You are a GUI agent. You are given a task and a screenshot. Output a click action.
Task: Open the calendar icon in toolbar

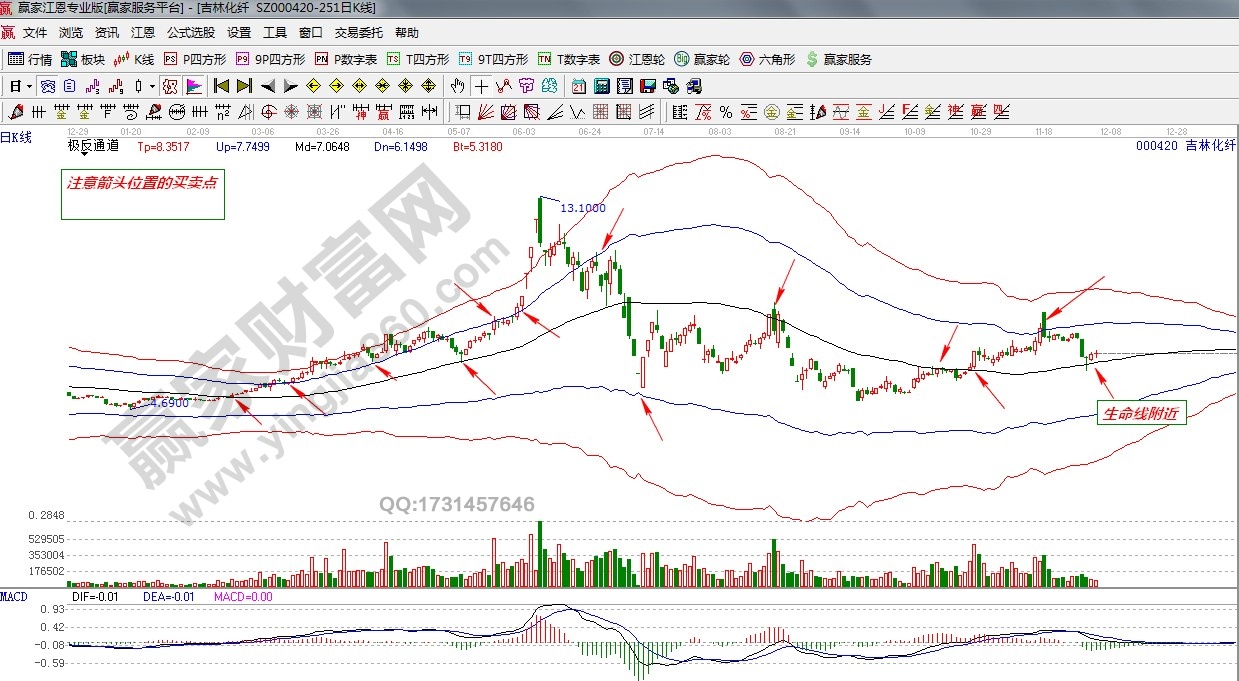(x=579, y=86)
